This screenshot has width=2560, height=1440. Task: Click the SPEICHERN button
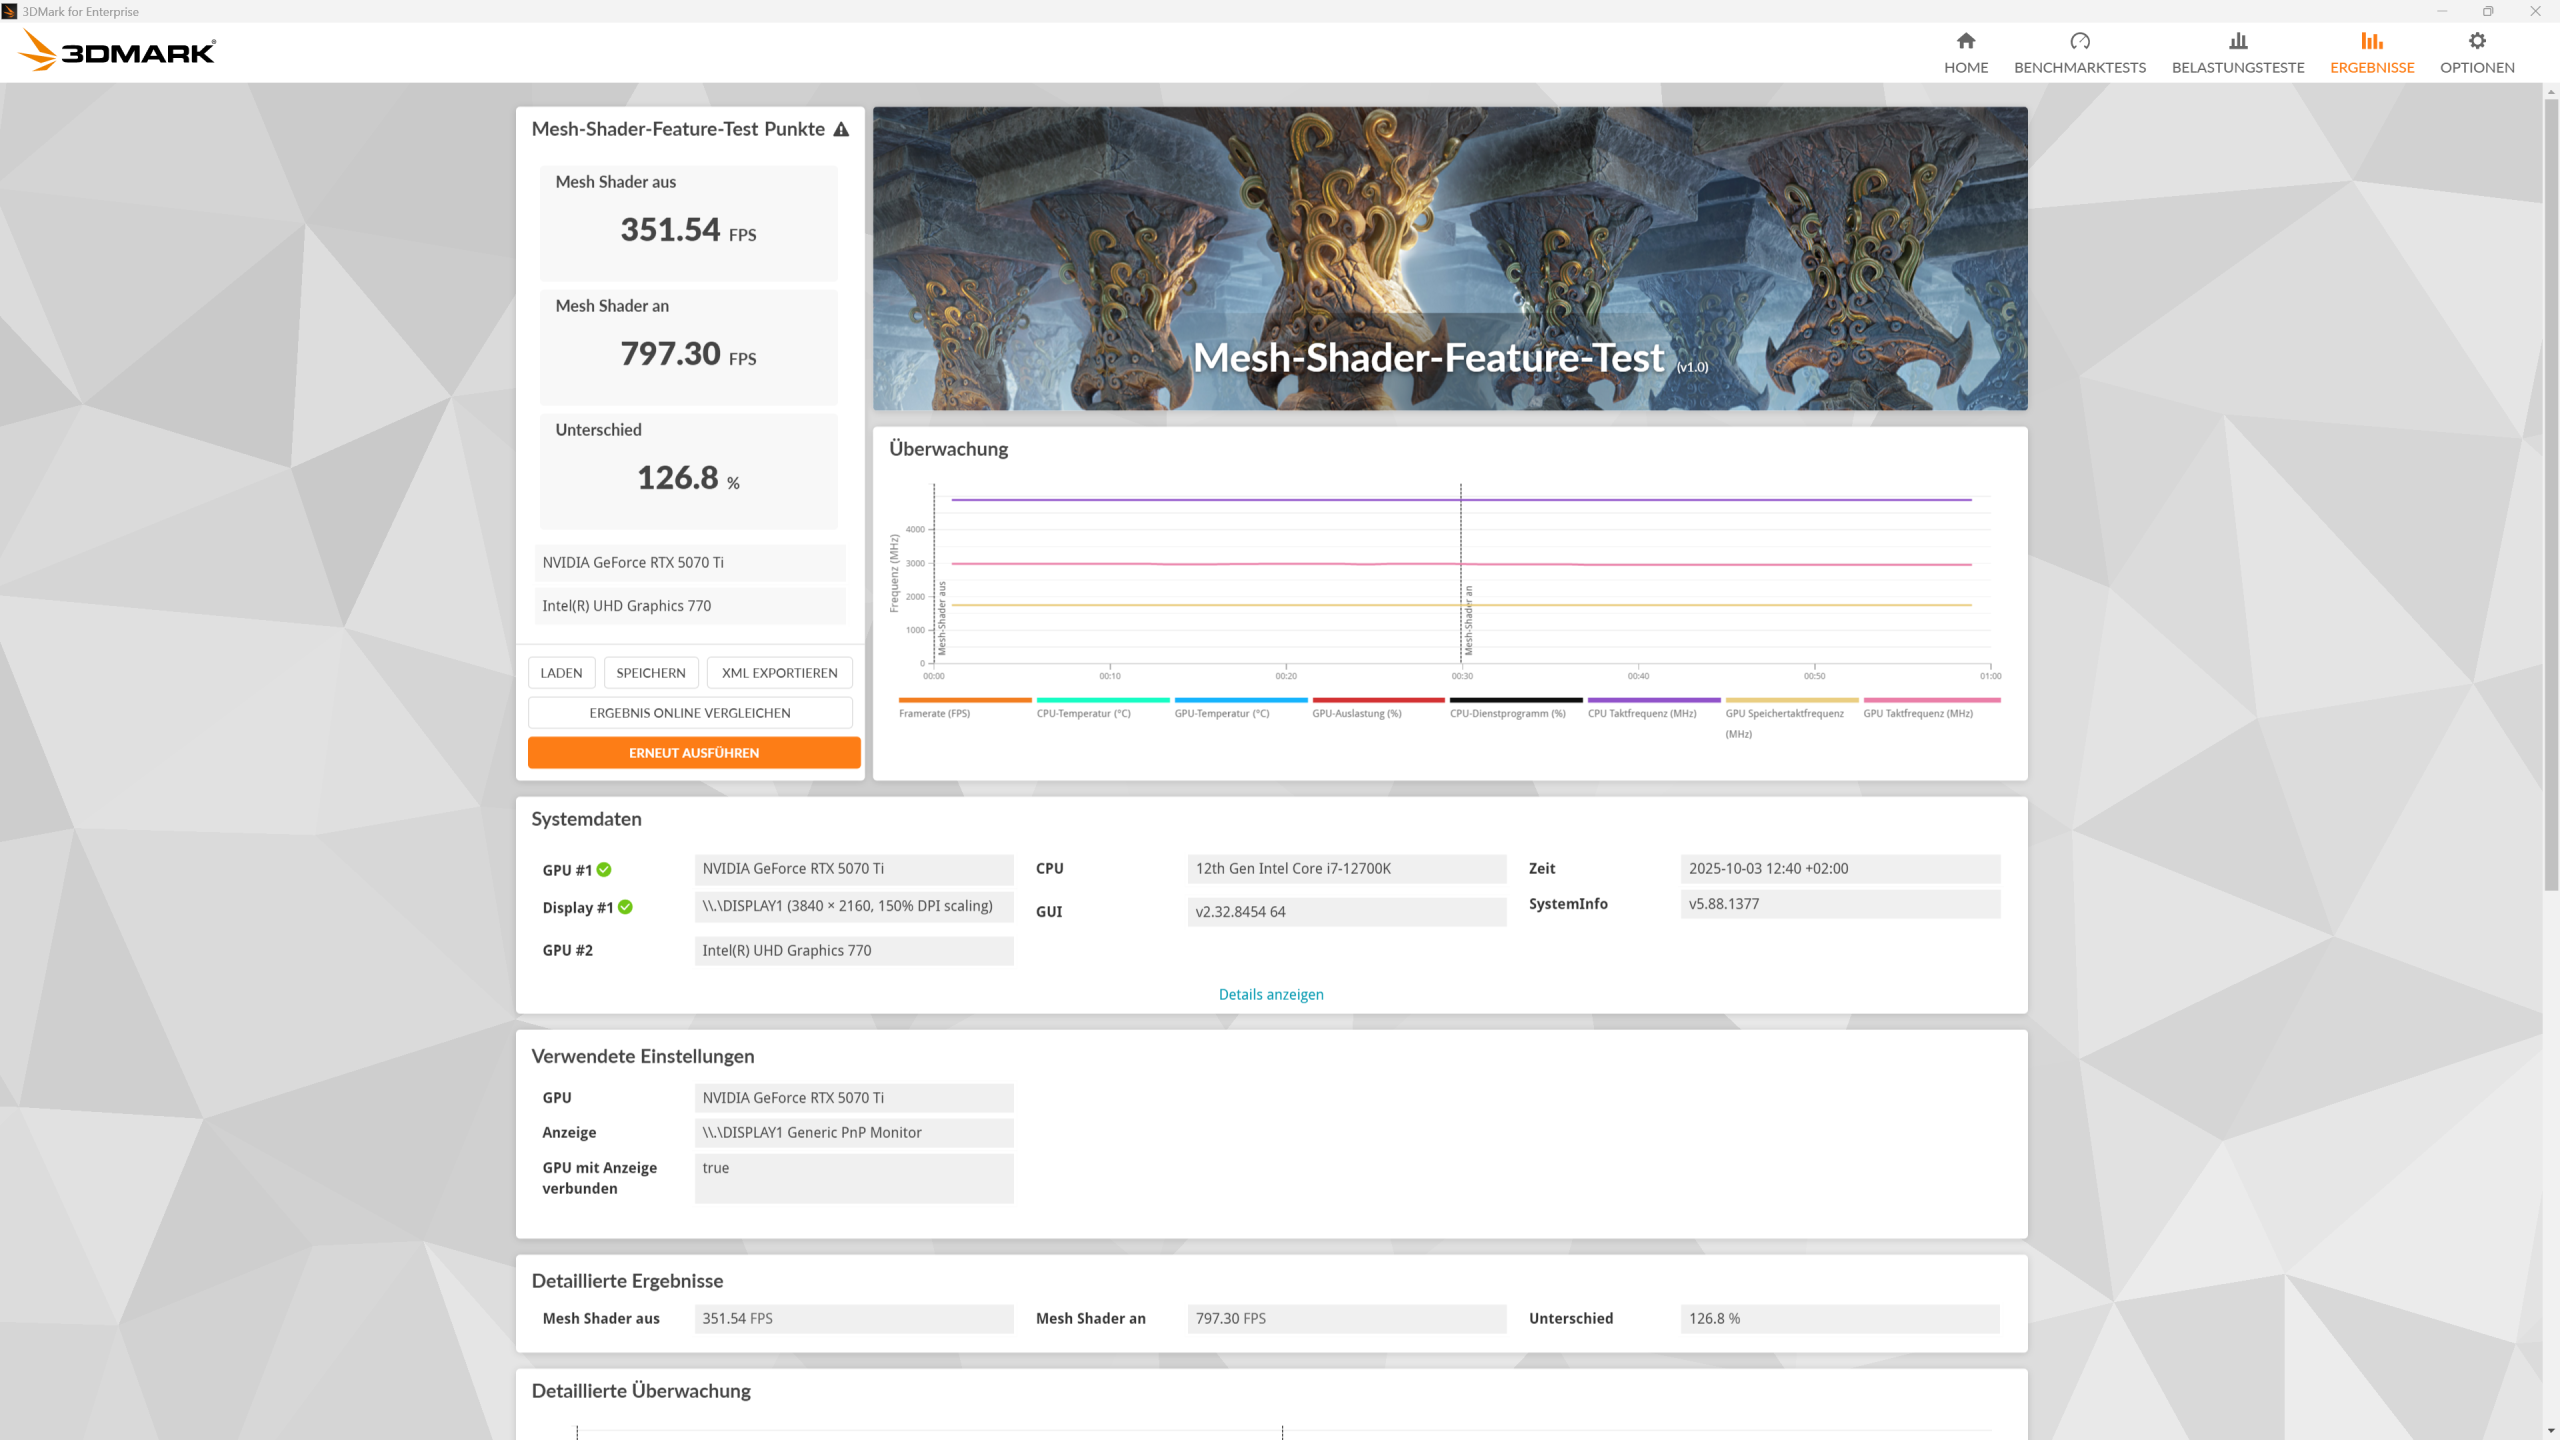point(650,673)
